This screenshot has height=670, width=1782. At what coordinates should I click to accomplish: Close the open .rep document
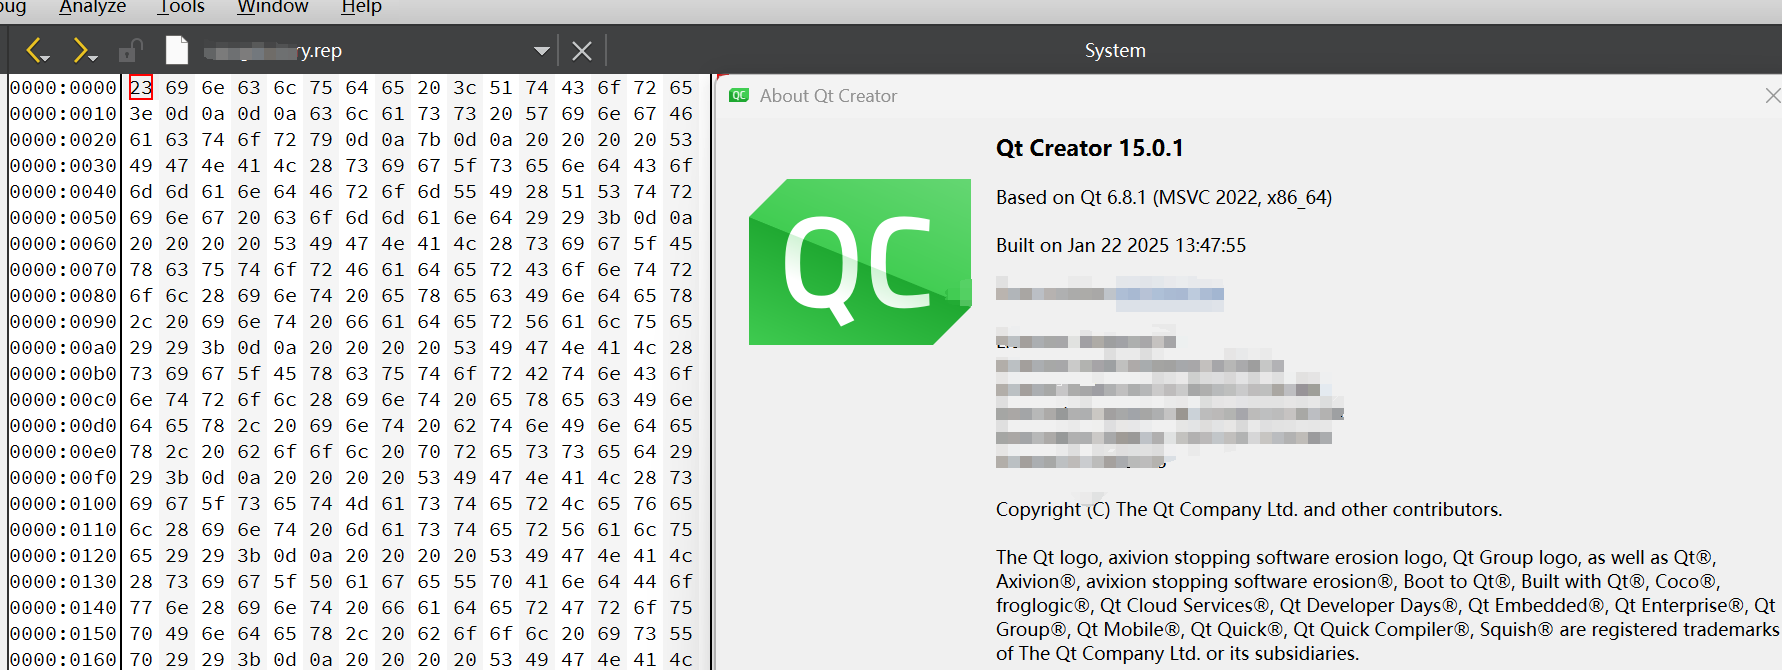pos(582,51)
